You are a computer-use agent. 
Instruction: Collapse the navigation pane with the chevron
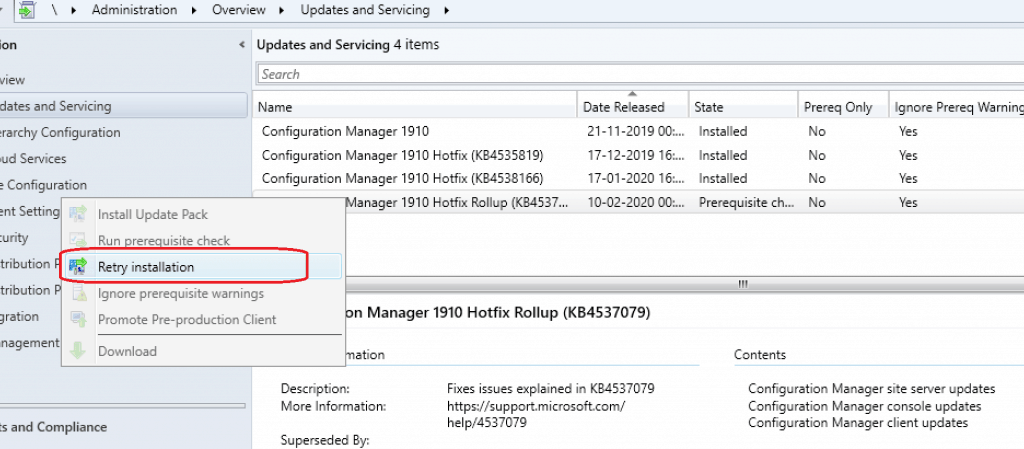[x=242, y=45]
